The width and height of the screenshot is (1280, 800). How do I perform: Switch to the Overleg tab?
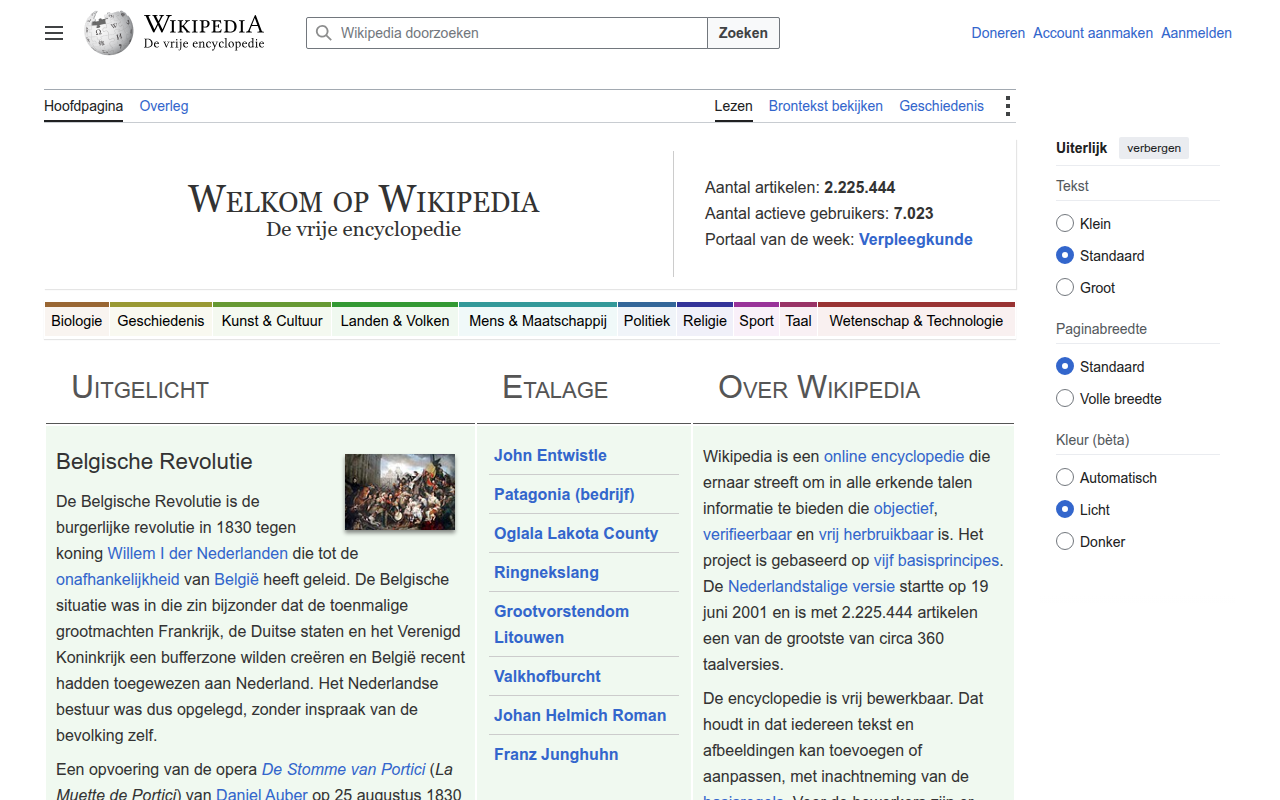[164, 106]
